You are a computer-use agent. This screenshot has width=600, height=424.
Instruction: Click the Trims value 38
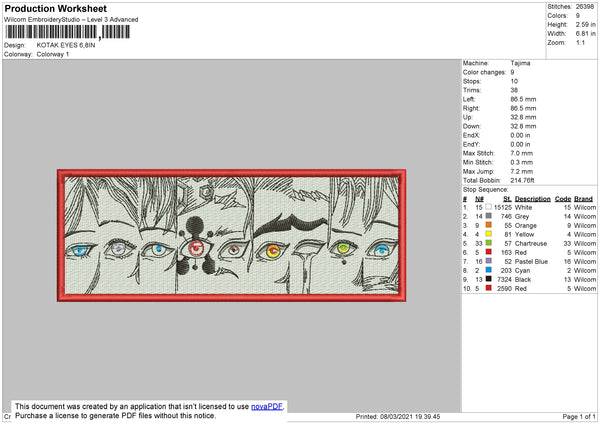pyautogui.click(x=514, y=90)
